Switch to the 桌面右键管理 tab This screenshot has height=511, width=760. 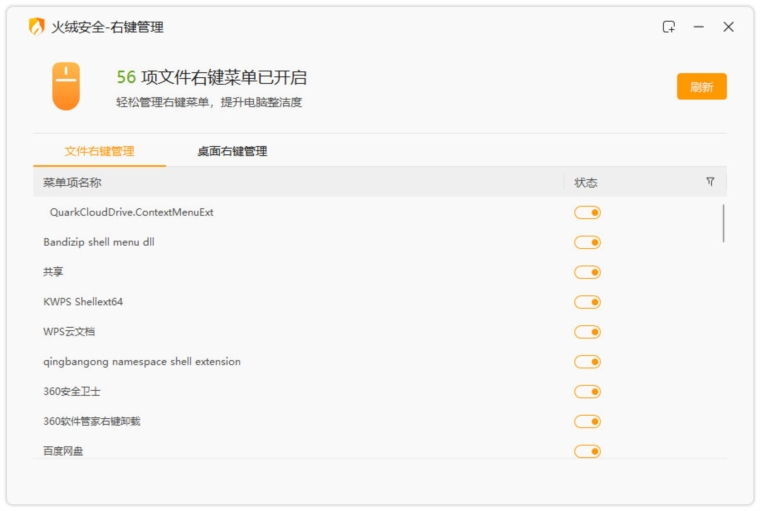(232, 151)
